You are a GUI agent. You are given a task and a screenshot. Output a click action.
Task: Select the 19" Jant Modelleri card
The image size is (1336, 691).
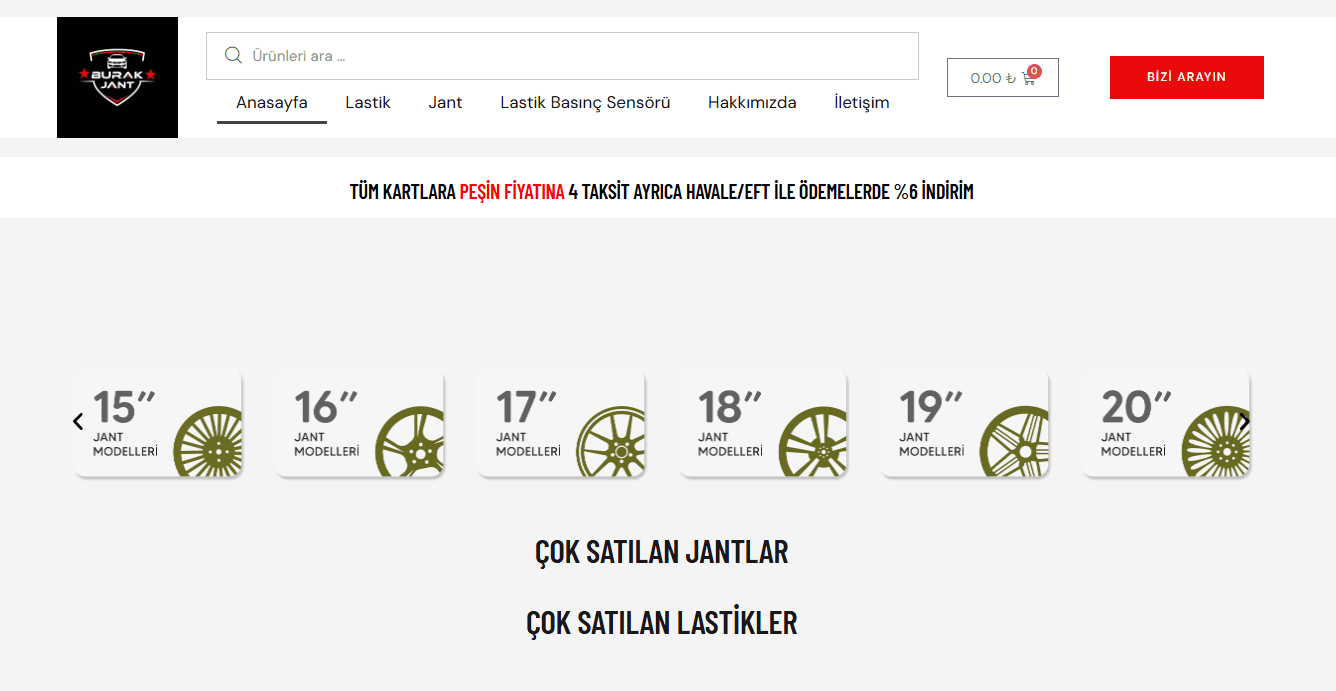coord(963,423)
